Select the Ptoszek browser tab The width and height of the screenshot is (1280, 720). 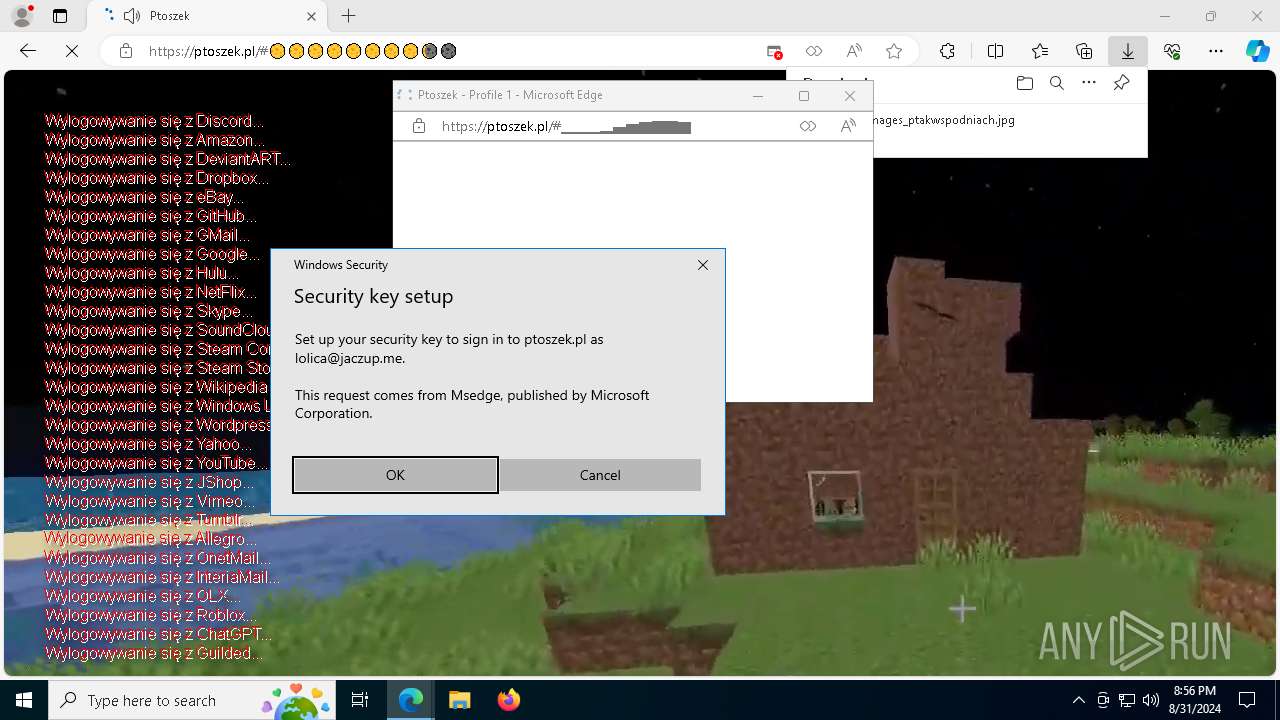click(x=206, y=16)
